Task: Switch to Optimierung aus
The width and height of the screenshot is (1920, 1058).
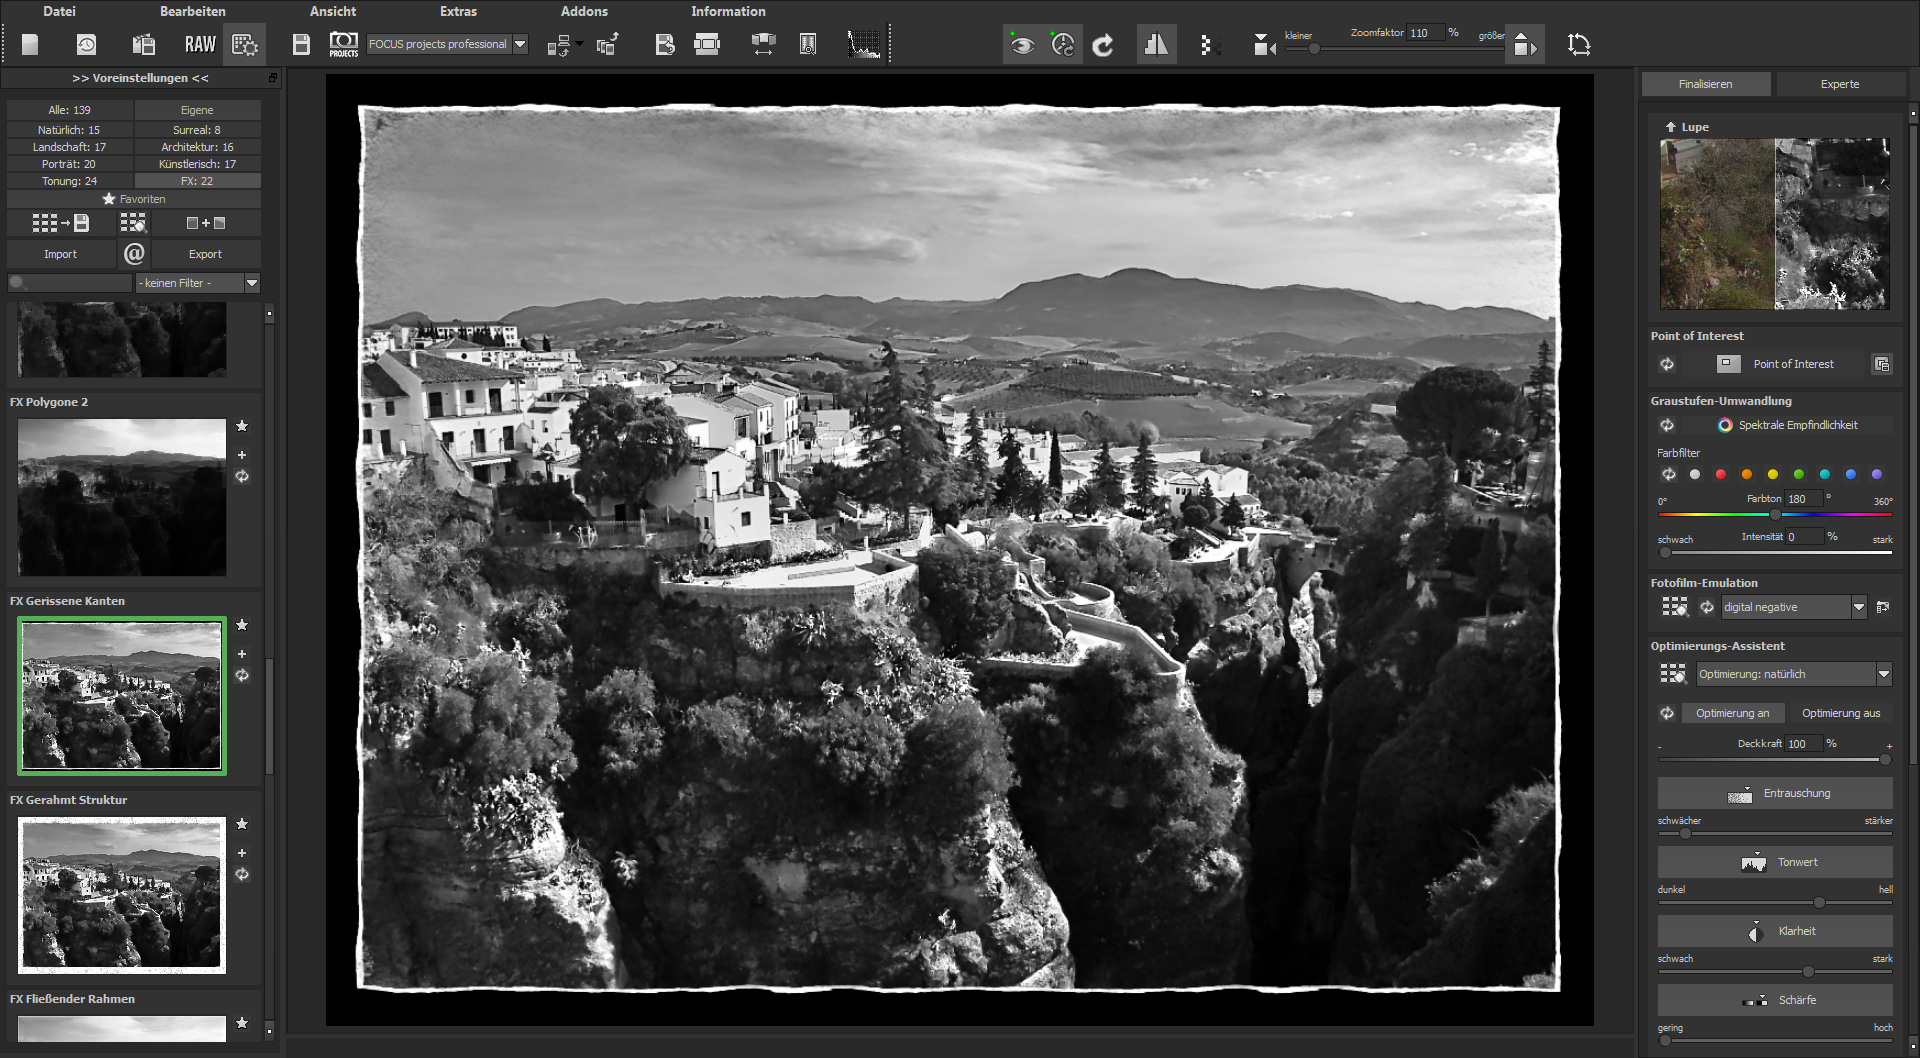Action: point(1841,713)
